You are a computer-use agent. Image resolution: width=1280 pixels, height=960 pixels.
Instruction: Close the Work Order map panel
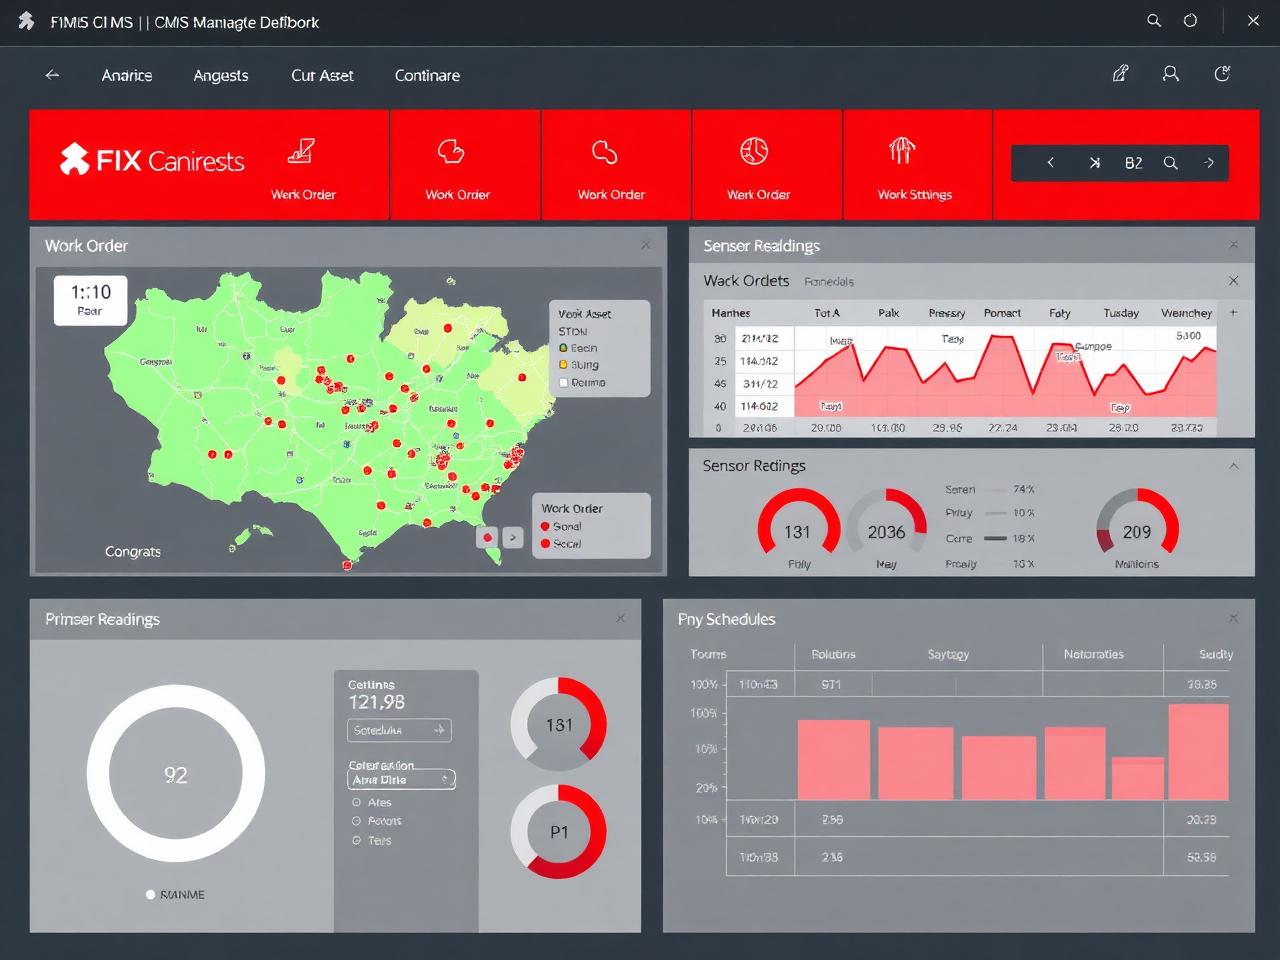pos(646,245)
